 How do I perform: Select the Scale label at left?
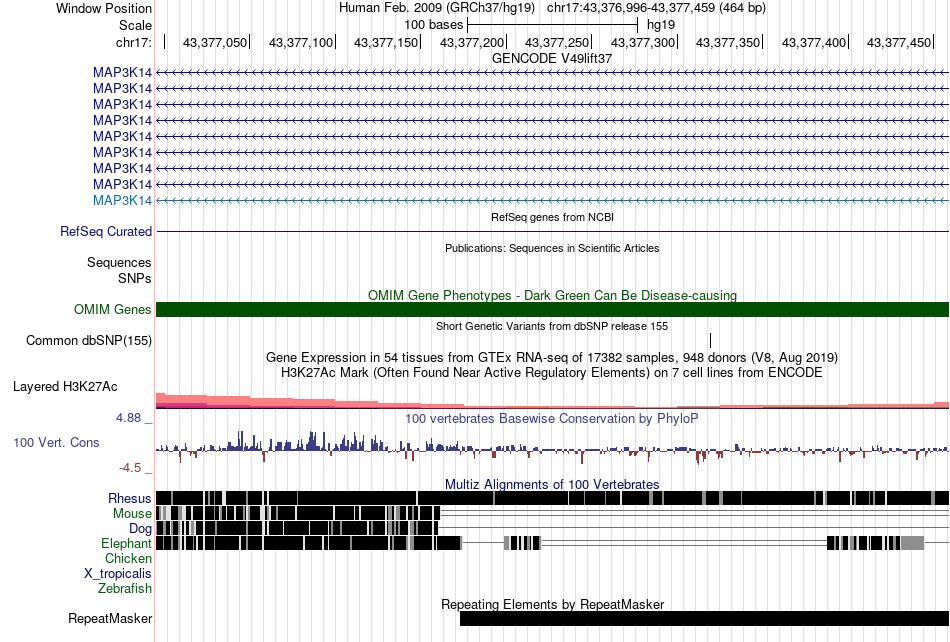click(x=136, y=25)
